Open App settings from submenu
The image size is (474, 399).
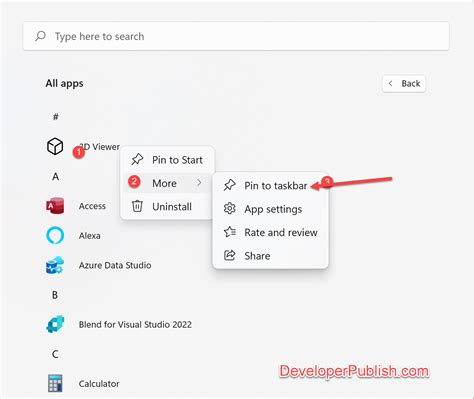270,209
